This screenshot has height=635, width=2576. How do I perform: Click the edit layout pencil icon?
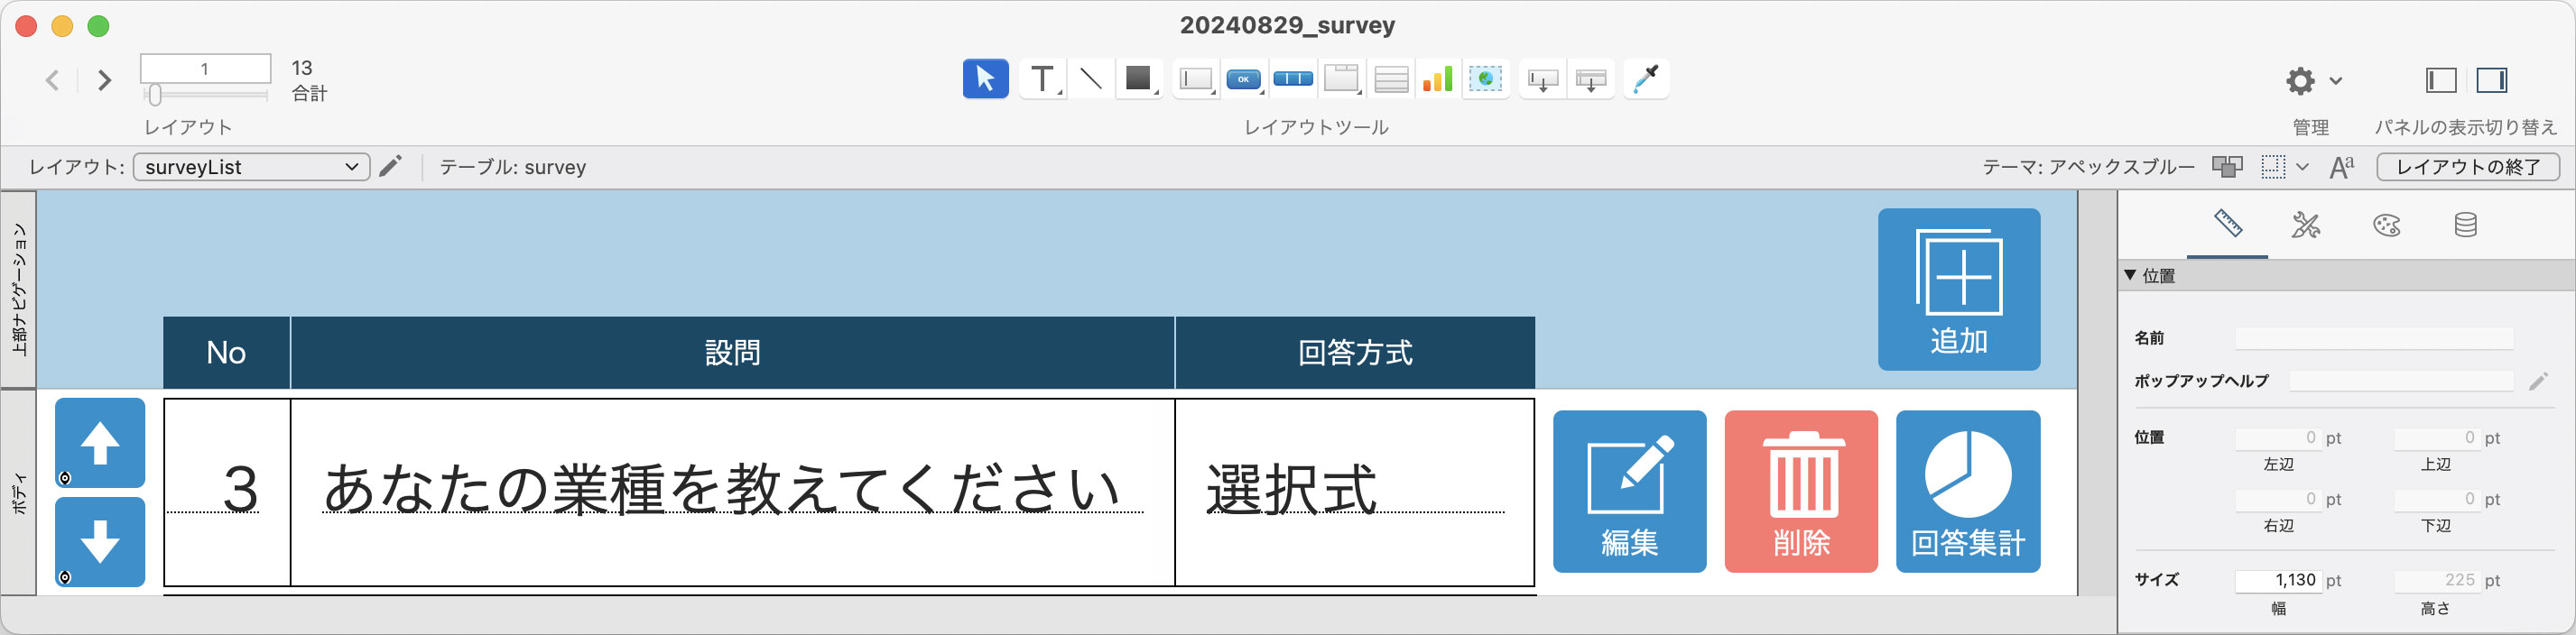[391, 166]
